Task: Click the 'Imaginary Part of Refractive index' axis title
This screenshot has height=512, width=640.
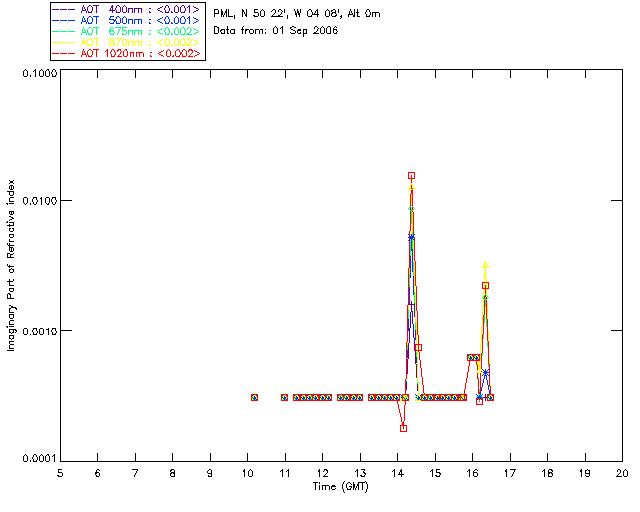Action: pos(11,265)
